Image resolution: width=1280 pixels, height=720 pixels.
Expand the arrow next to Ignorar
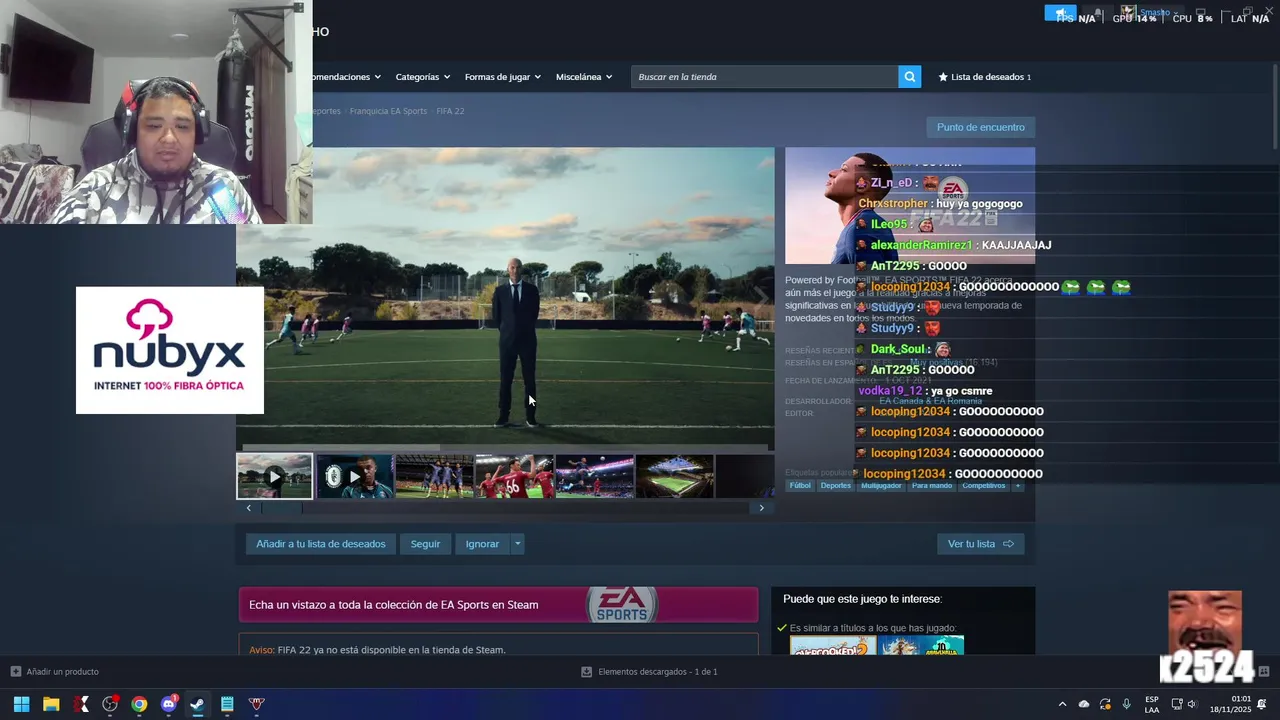[517, 544]
